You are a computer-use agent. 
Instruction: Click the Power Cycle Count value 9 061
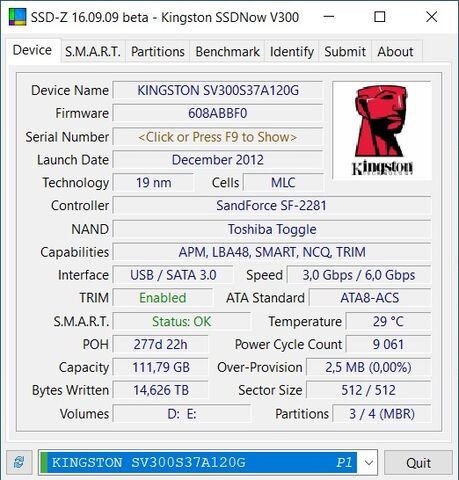point(388,344)
